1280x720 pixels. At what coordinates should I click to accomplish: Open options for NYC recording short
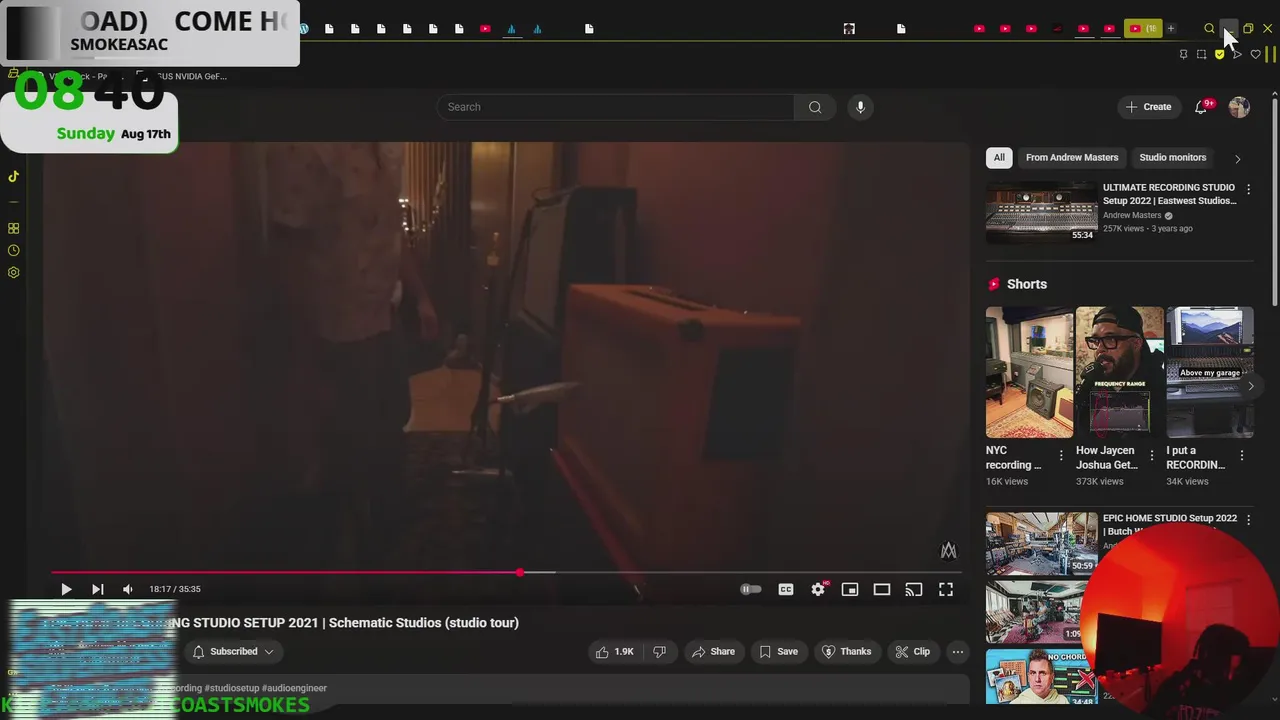click(1062, 455)
